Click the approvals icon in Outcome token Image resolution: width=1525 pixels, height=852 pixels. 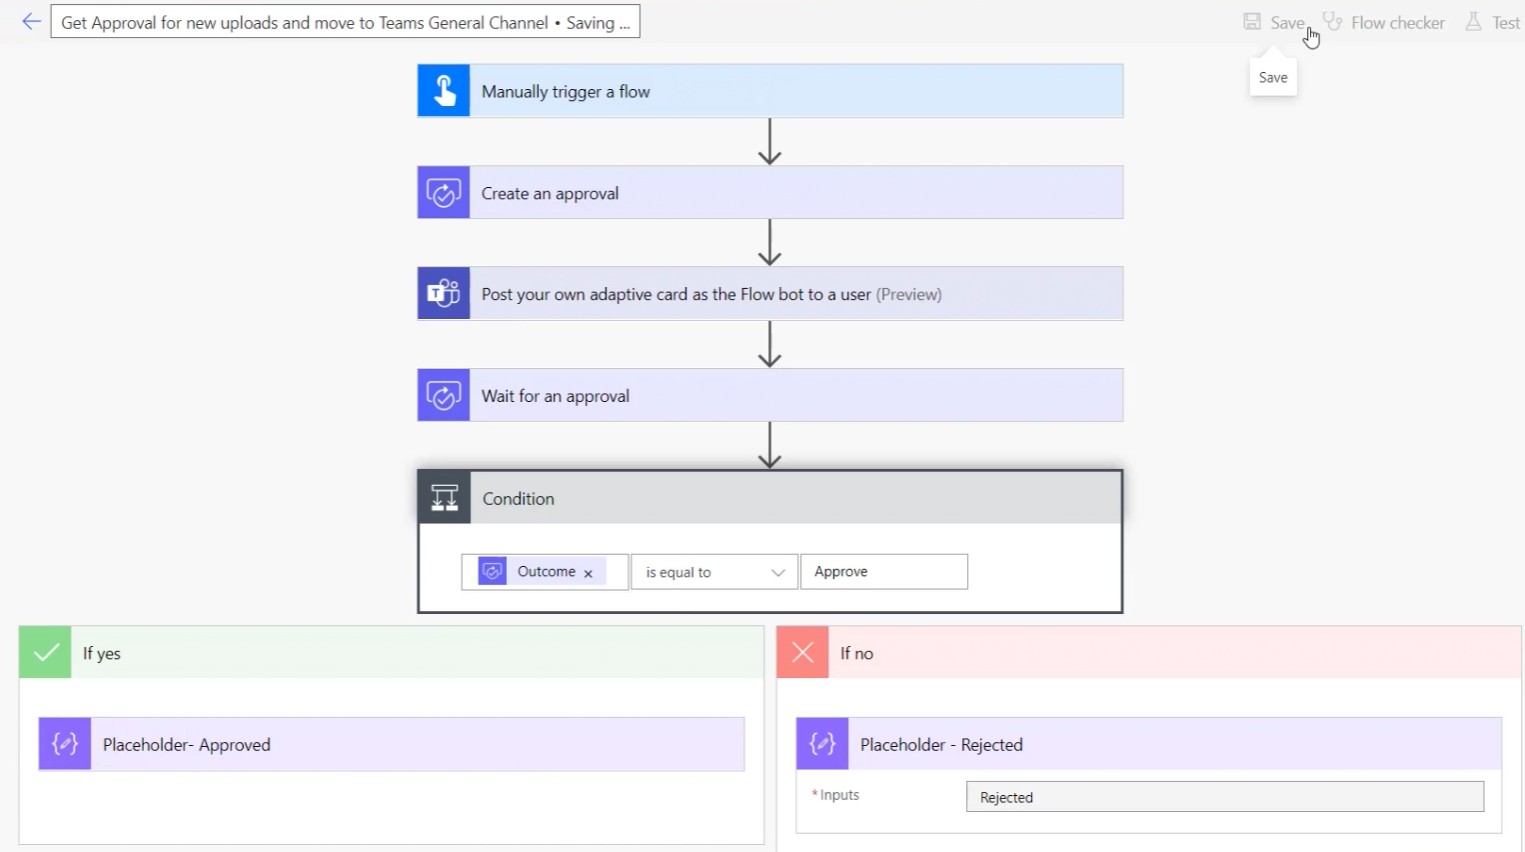tap(492, 571)
